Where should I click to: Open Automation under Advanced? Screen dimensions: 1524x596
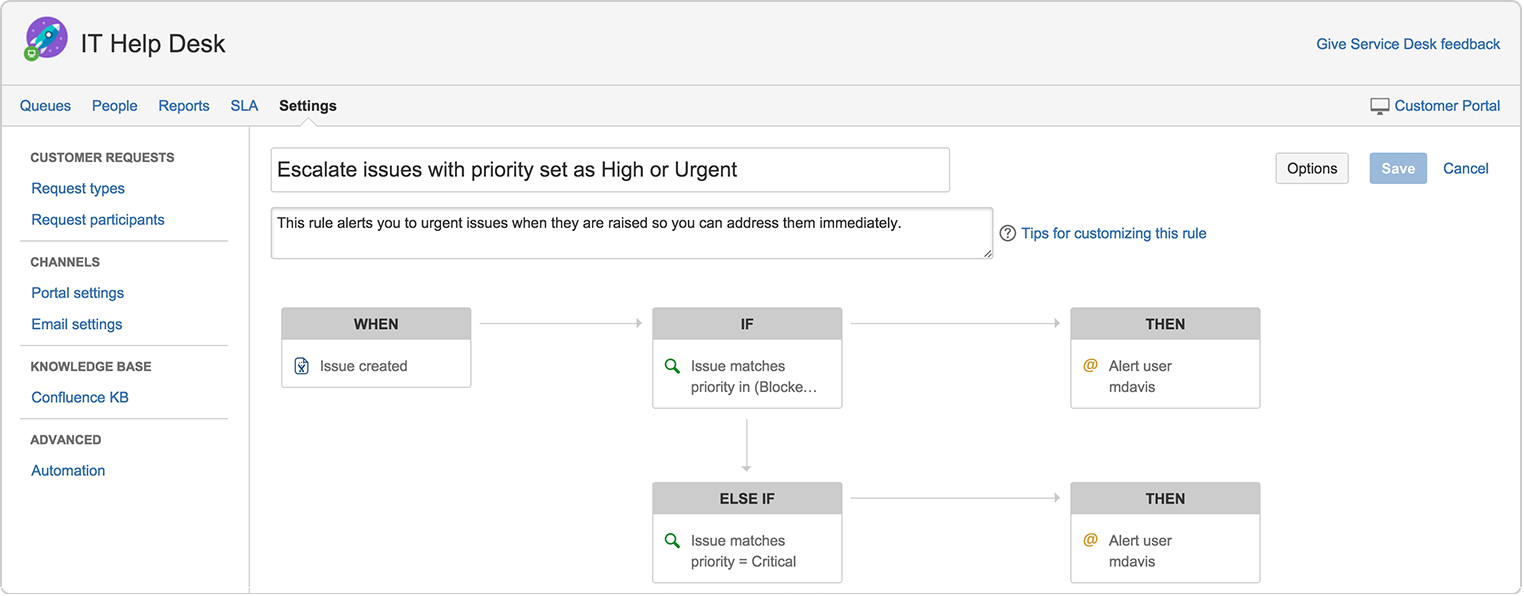tap(68, 471)
